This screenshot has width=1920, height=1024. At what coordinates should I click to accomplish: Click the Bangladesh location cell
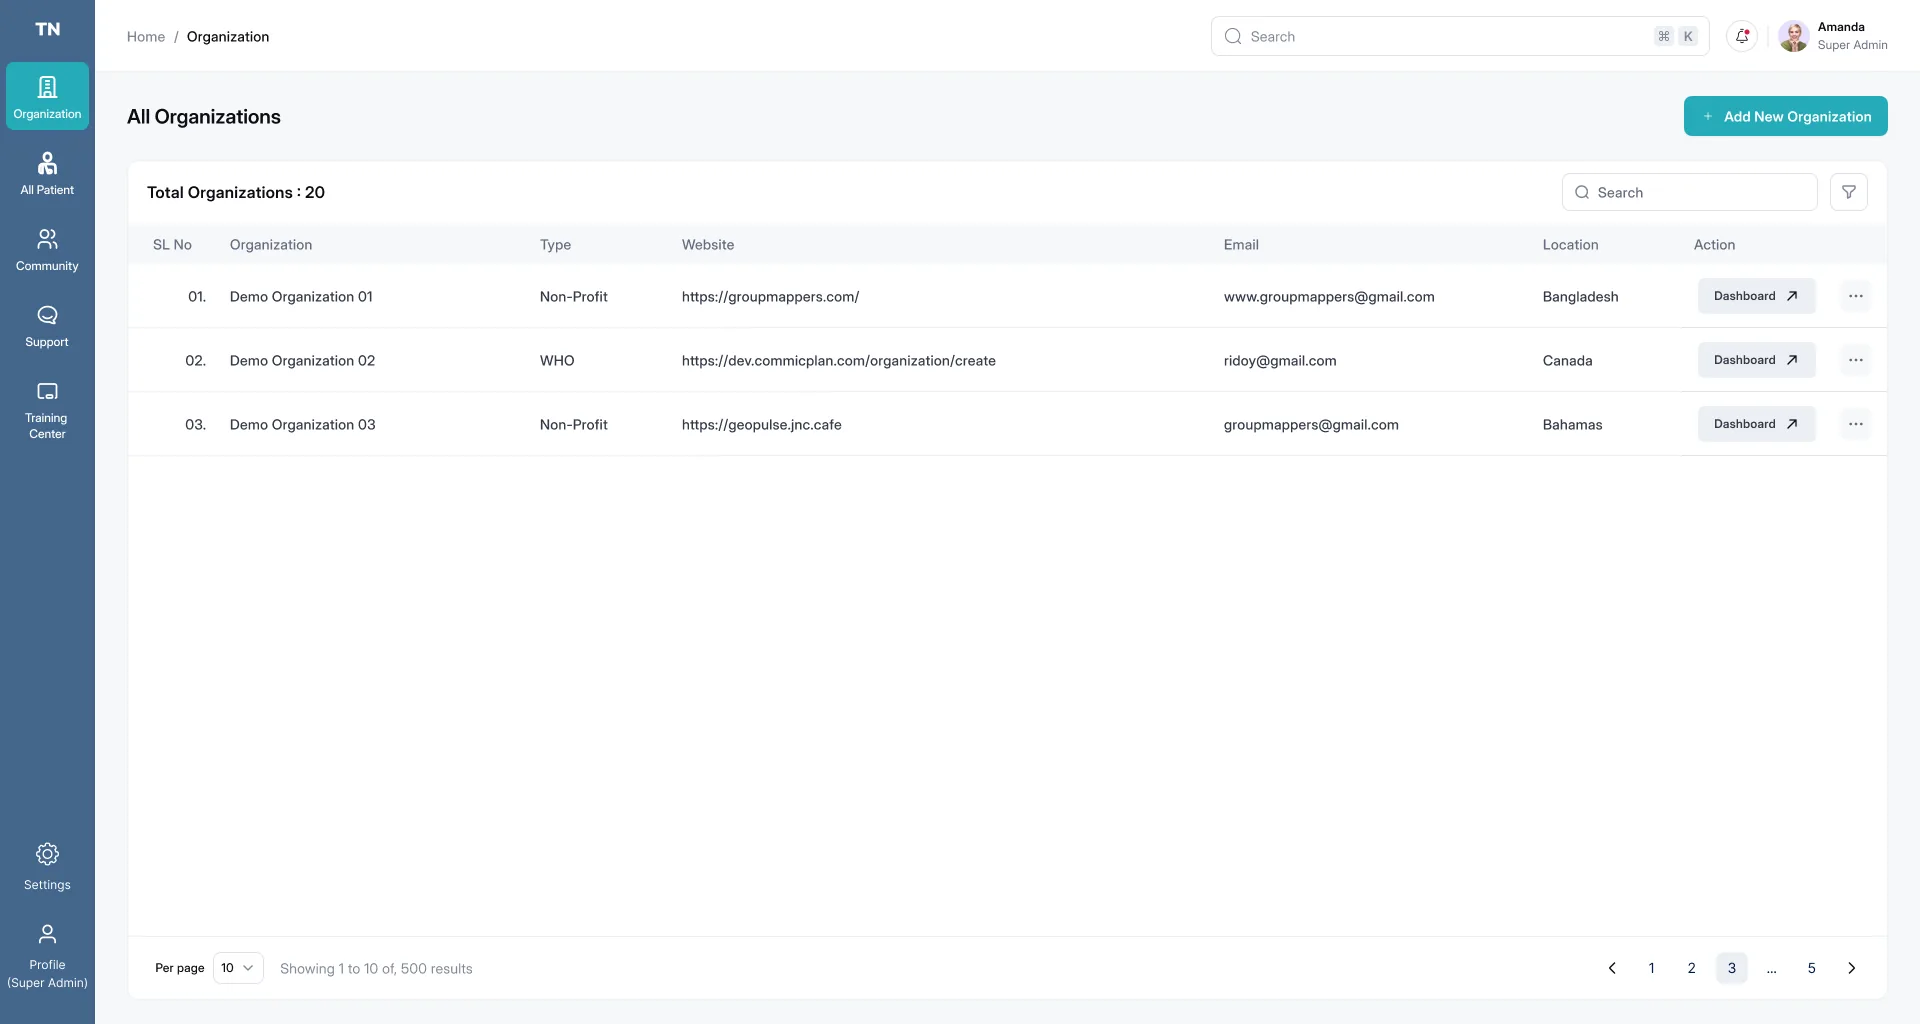click(x=1581, y=297)
